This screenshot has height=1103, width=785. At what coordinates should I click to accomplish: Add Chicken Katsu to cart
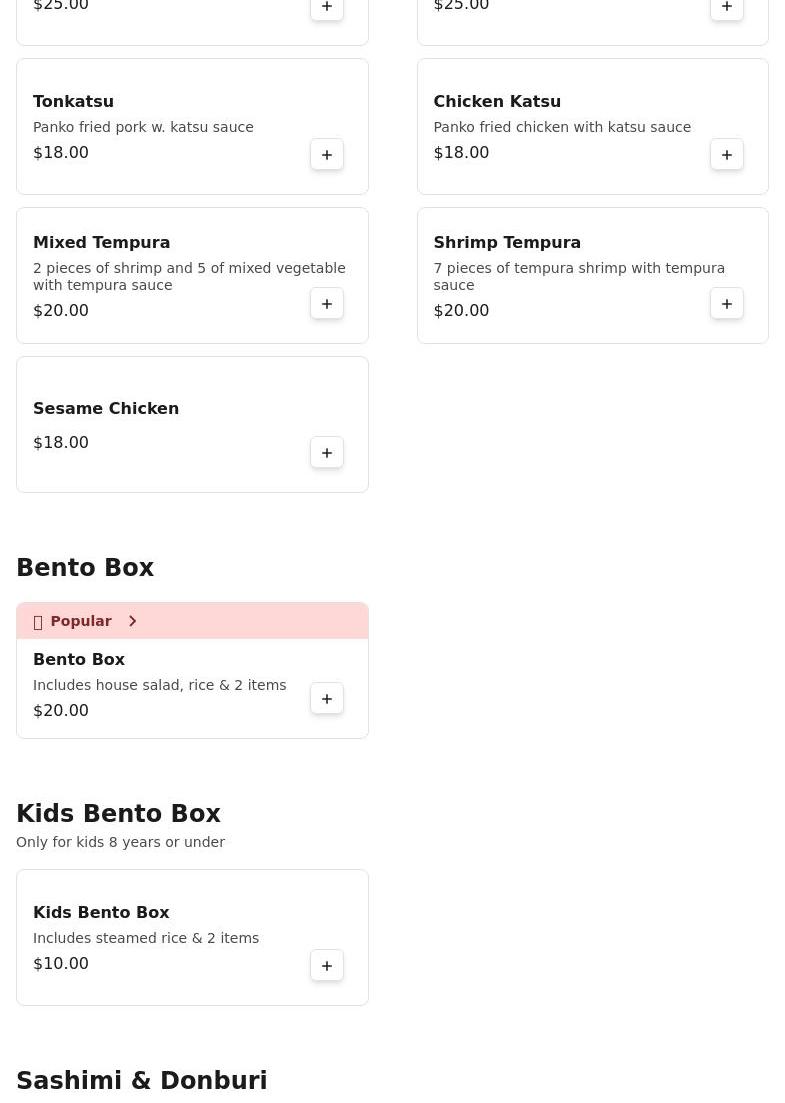tap(727, 155)
